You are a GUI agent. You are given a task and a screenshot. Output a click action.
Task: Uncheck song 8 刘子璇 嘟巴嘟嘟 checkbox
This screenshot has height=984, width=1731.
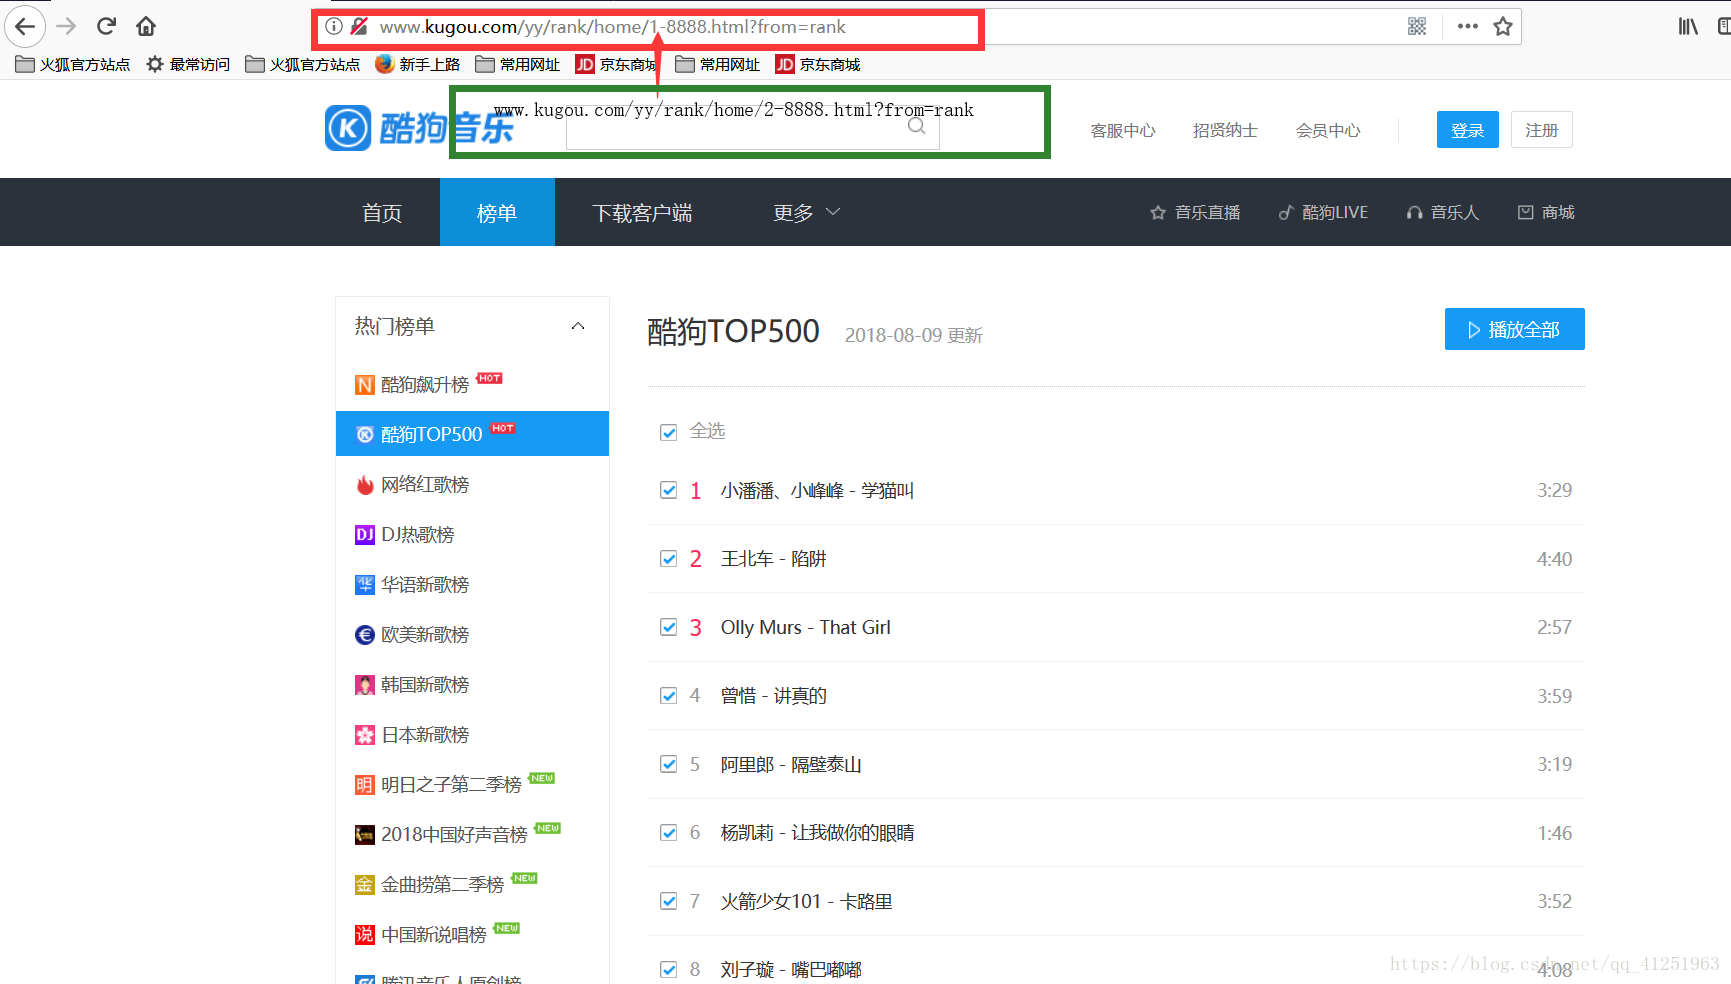669,970
